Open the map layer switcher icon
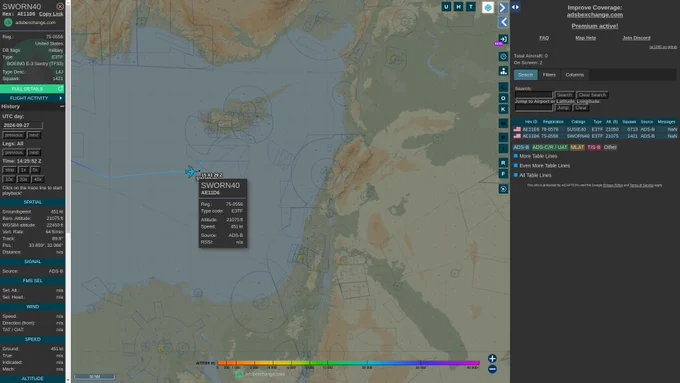The image size is (680, 383). [x=488, y=7]
